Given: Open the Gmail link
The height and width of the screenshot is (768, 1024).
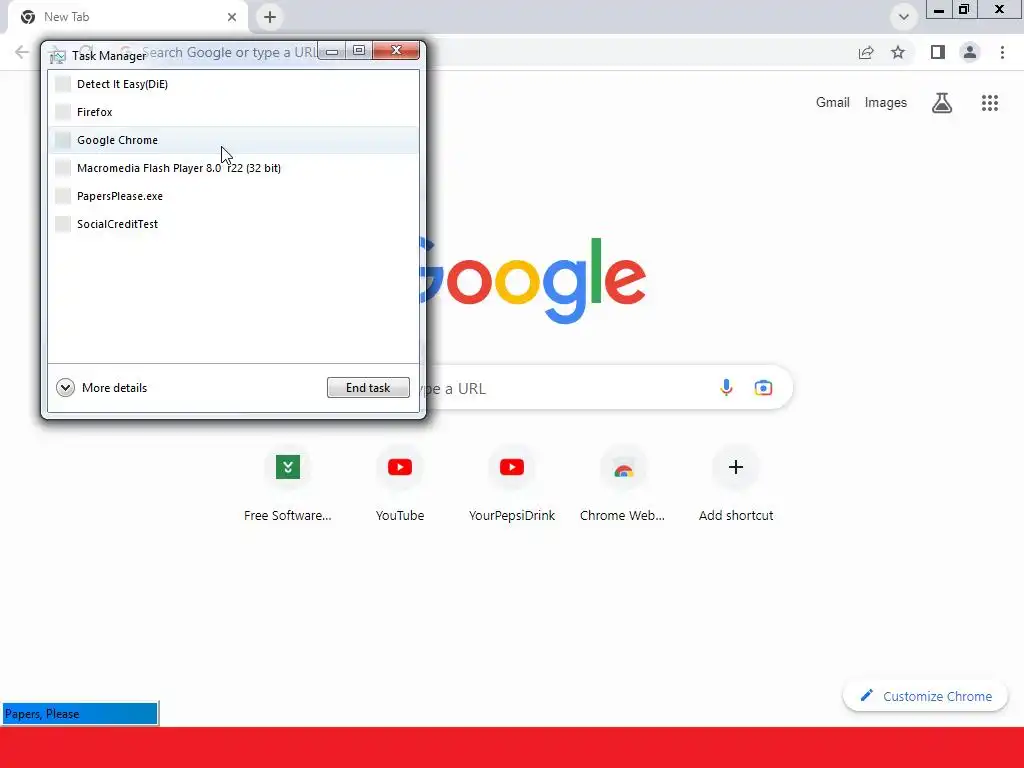Looking at the screenshot, I should click(833, 103).
